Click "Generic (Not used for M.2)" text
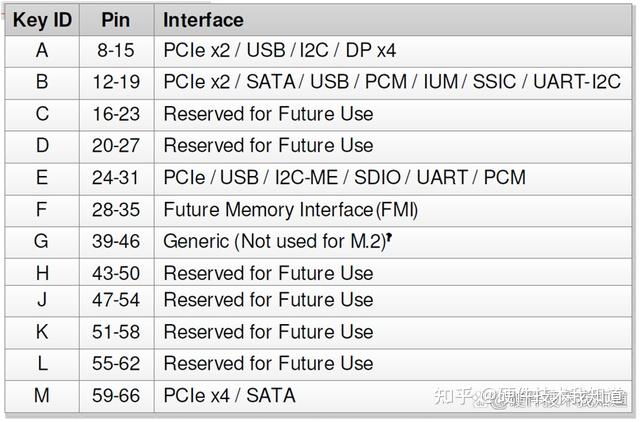This screenshot has width=640, height=422. (270, 242)
